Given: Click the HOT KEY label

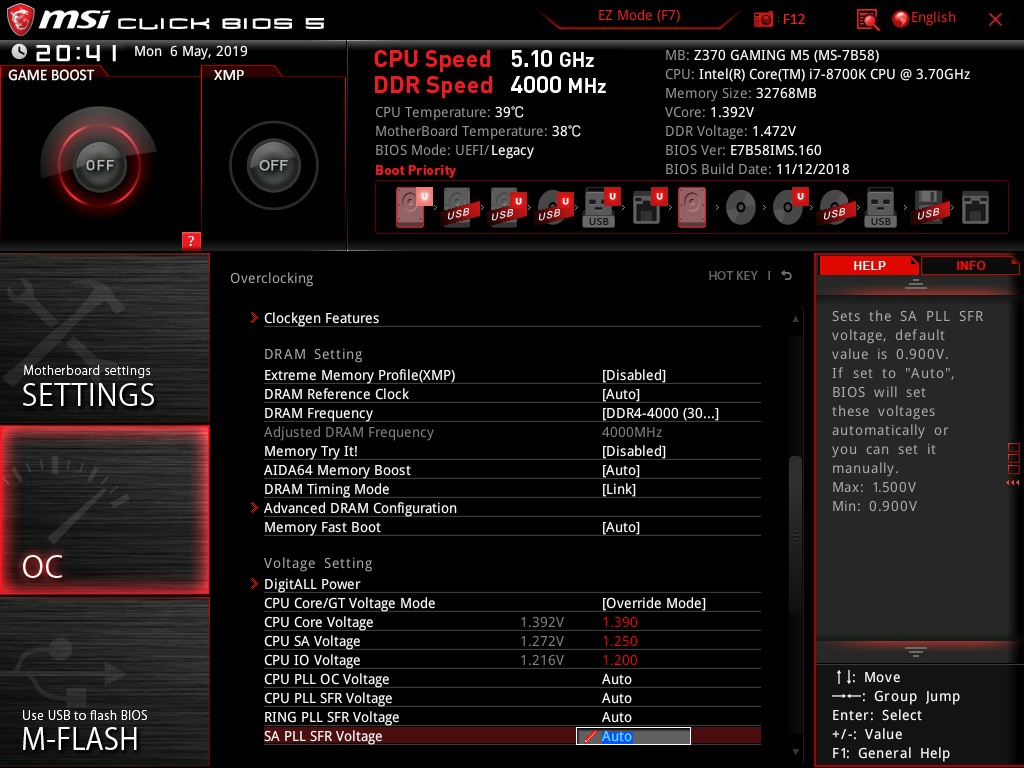Looking at the screenshot, I should coord(733,276).
